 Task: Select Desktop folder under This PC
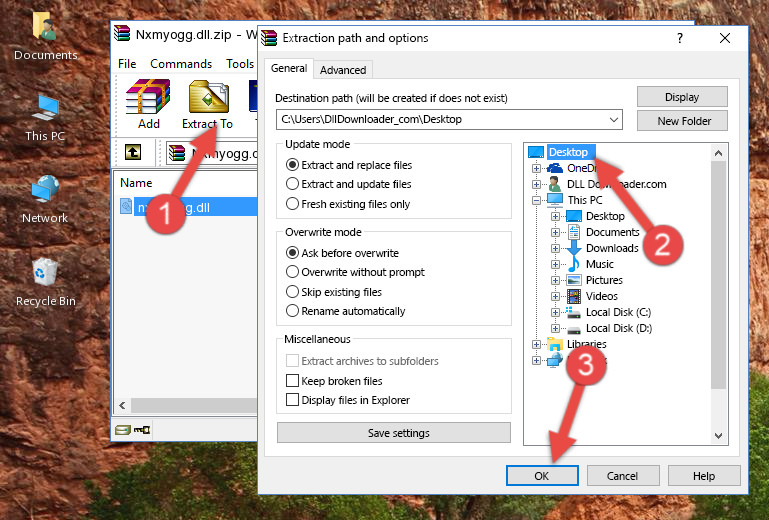605,216
